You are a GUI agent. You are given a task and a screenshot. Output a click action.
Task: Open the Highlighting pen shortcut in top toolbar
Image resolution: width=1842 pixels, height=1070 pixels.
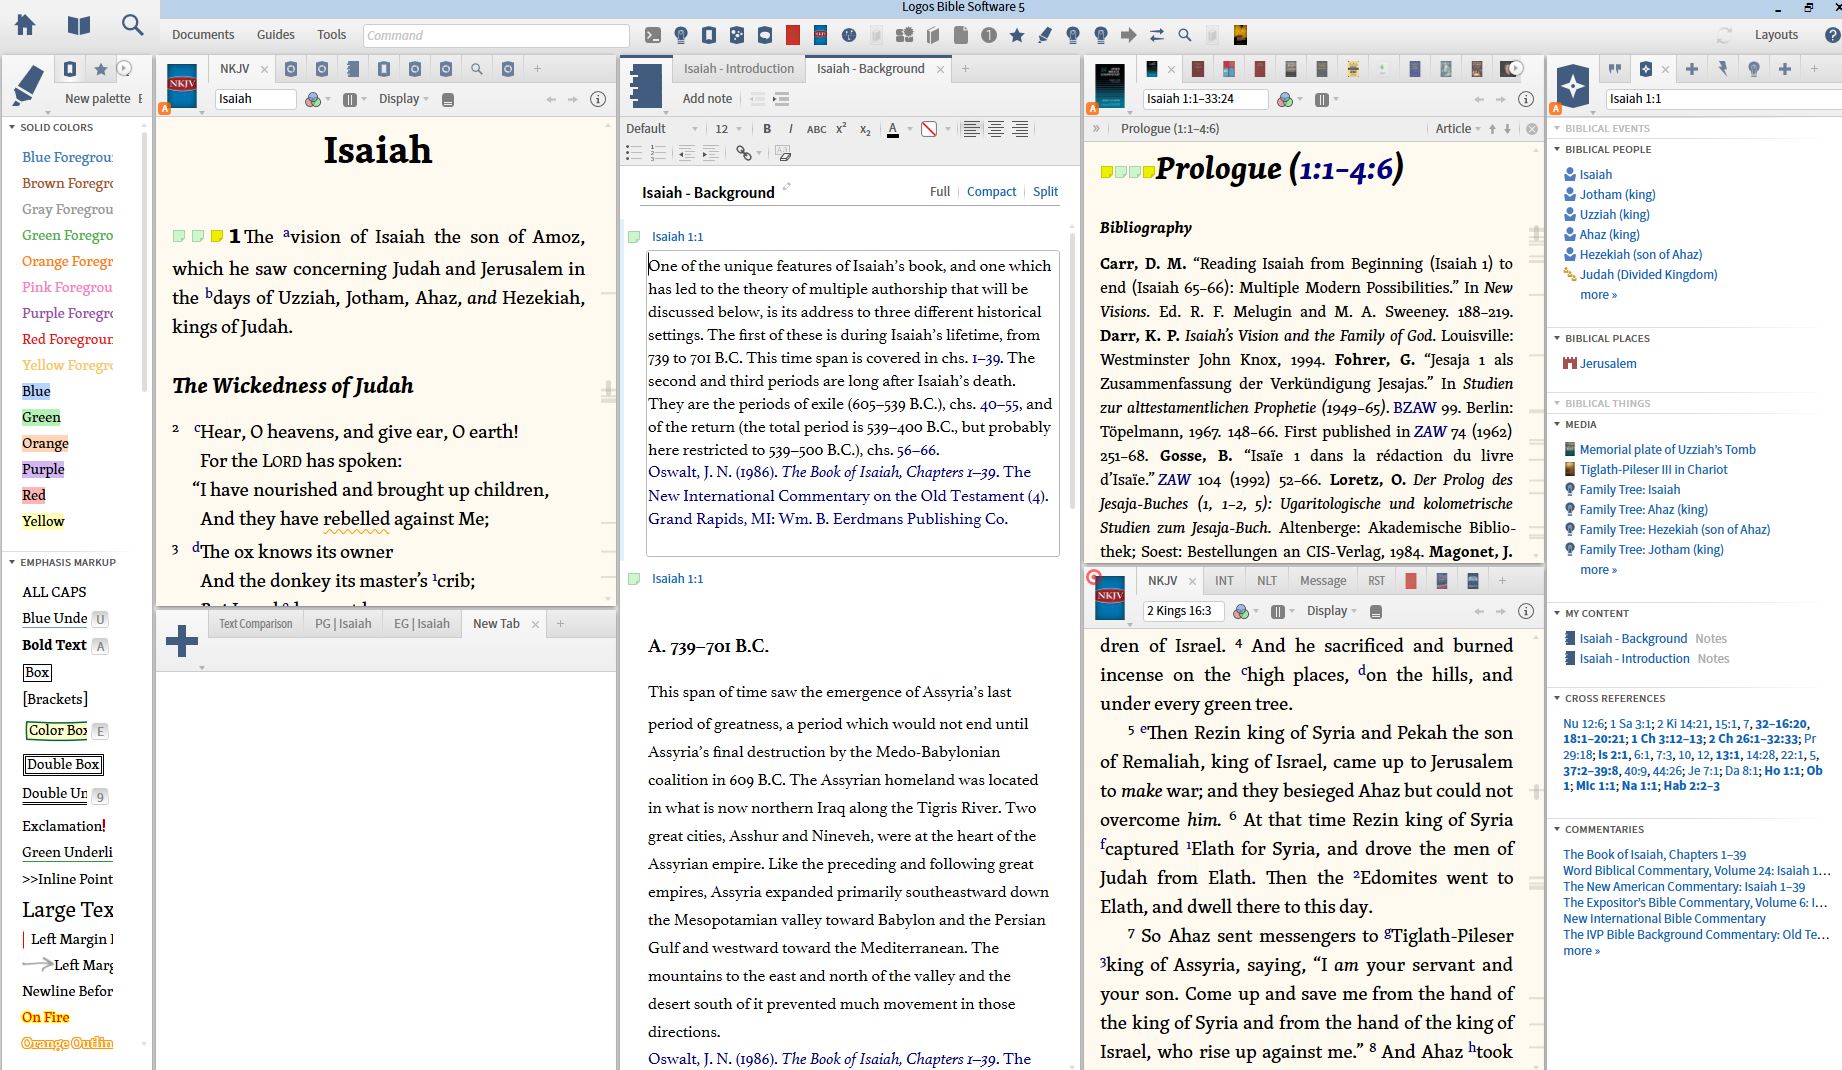1045,35
